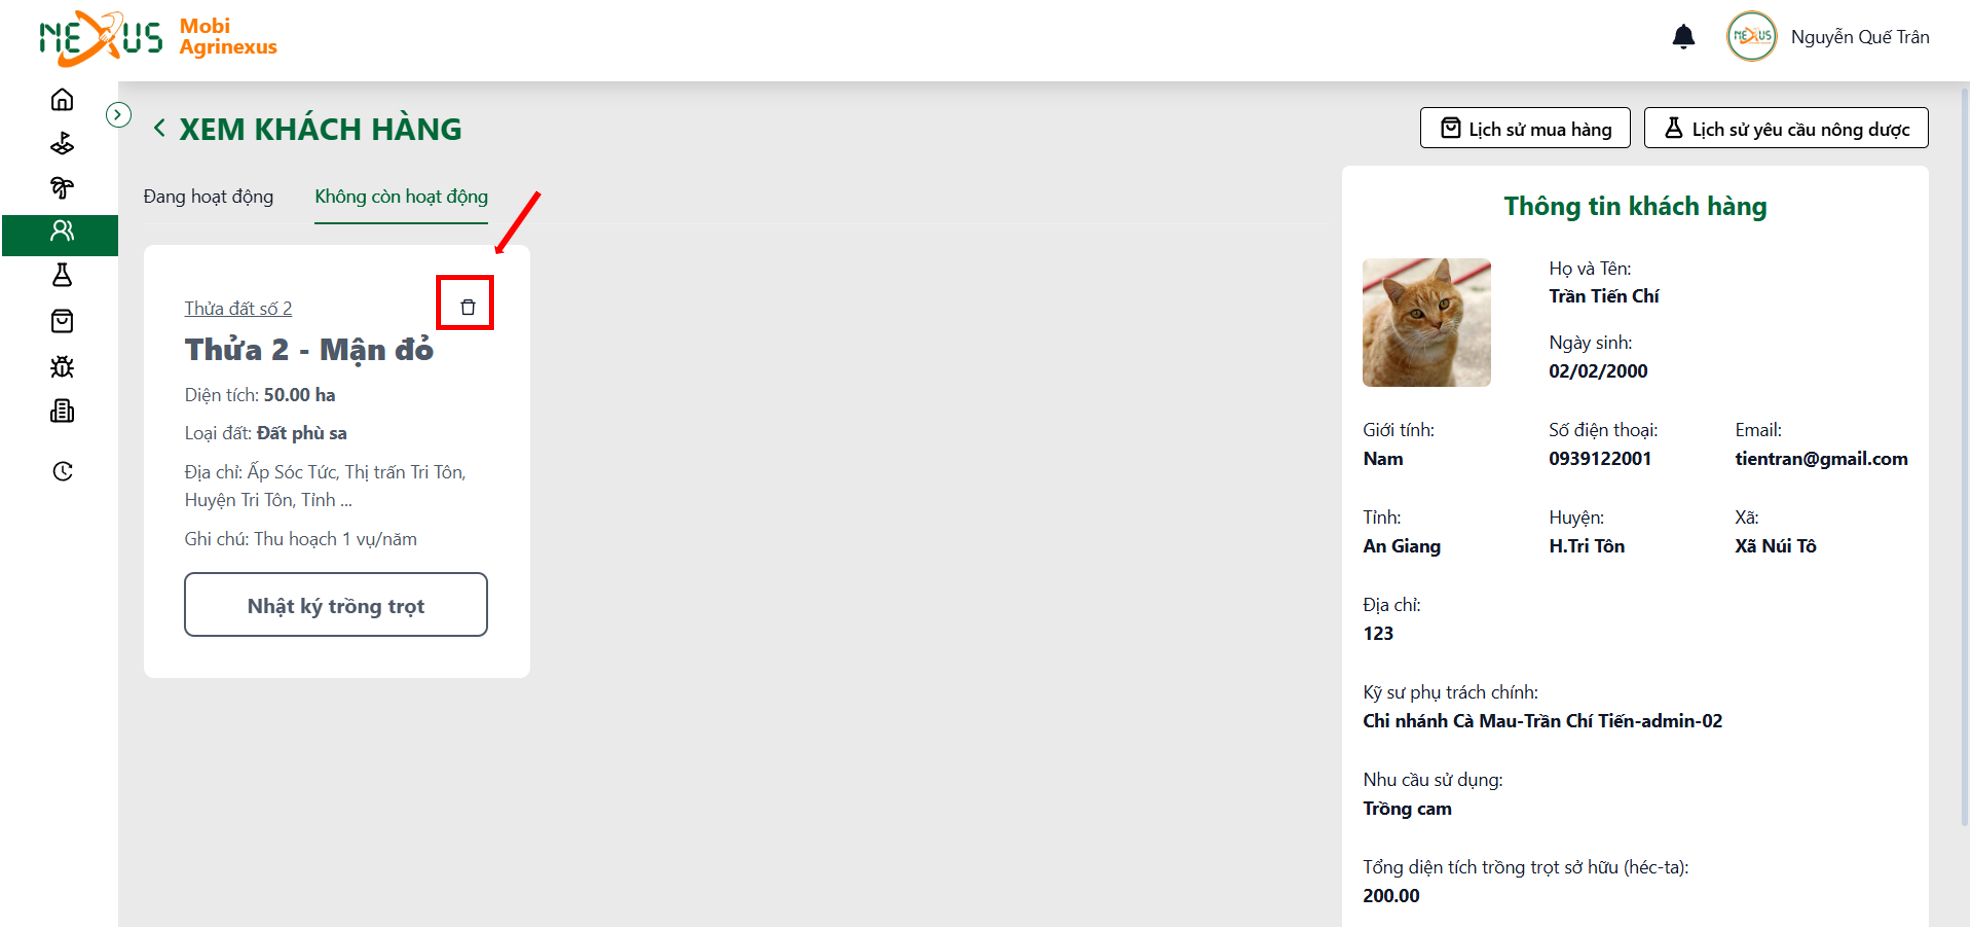Switch to Đang hoạt động tab

point(208,196)
